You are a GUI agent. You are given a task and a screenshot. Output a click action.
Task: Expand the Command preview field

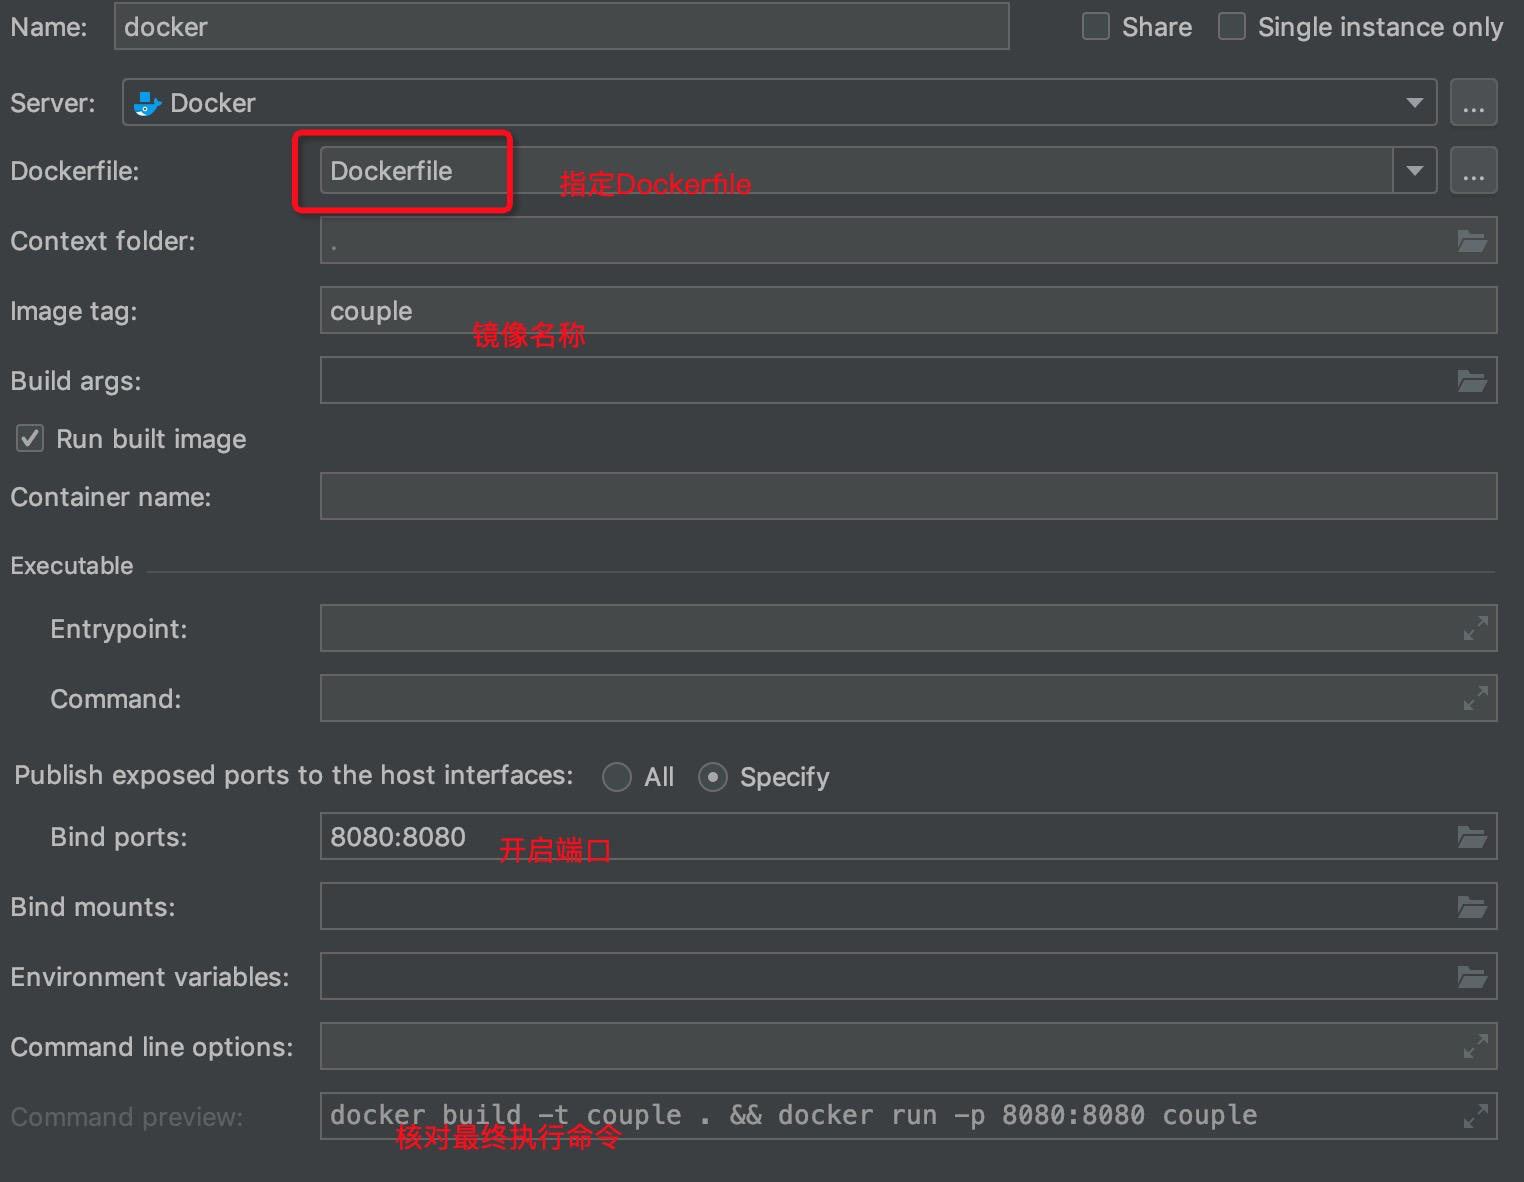pos(1475,1116)
